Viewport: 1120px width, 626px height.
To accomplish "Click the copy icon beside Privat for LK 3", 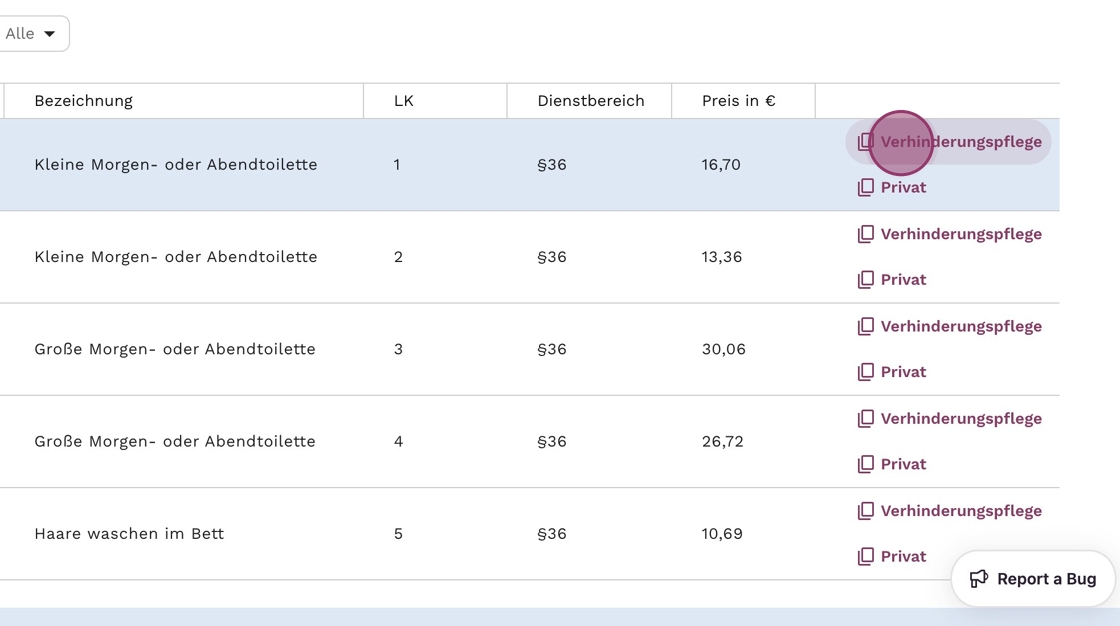I will (x=866, y=372).
